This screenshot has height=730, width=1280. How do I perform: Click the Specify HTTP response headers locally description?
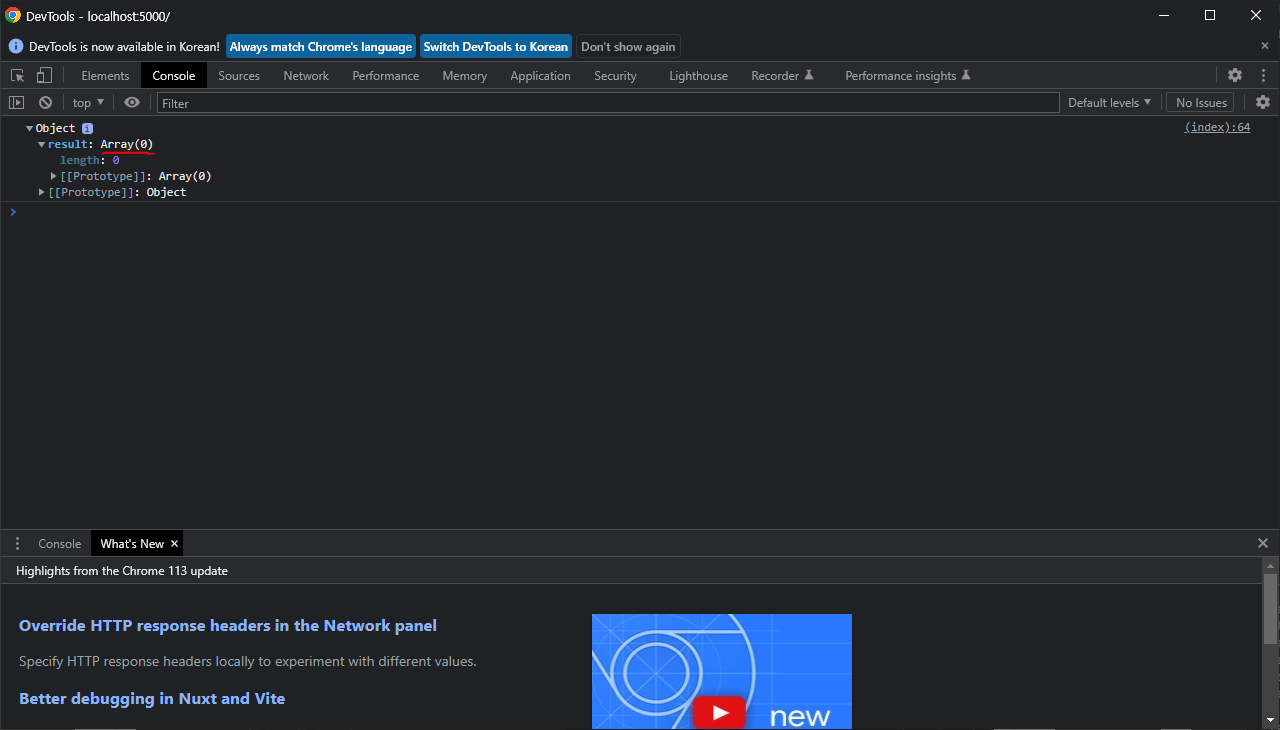pyautogui.click(x=248, y=662)
